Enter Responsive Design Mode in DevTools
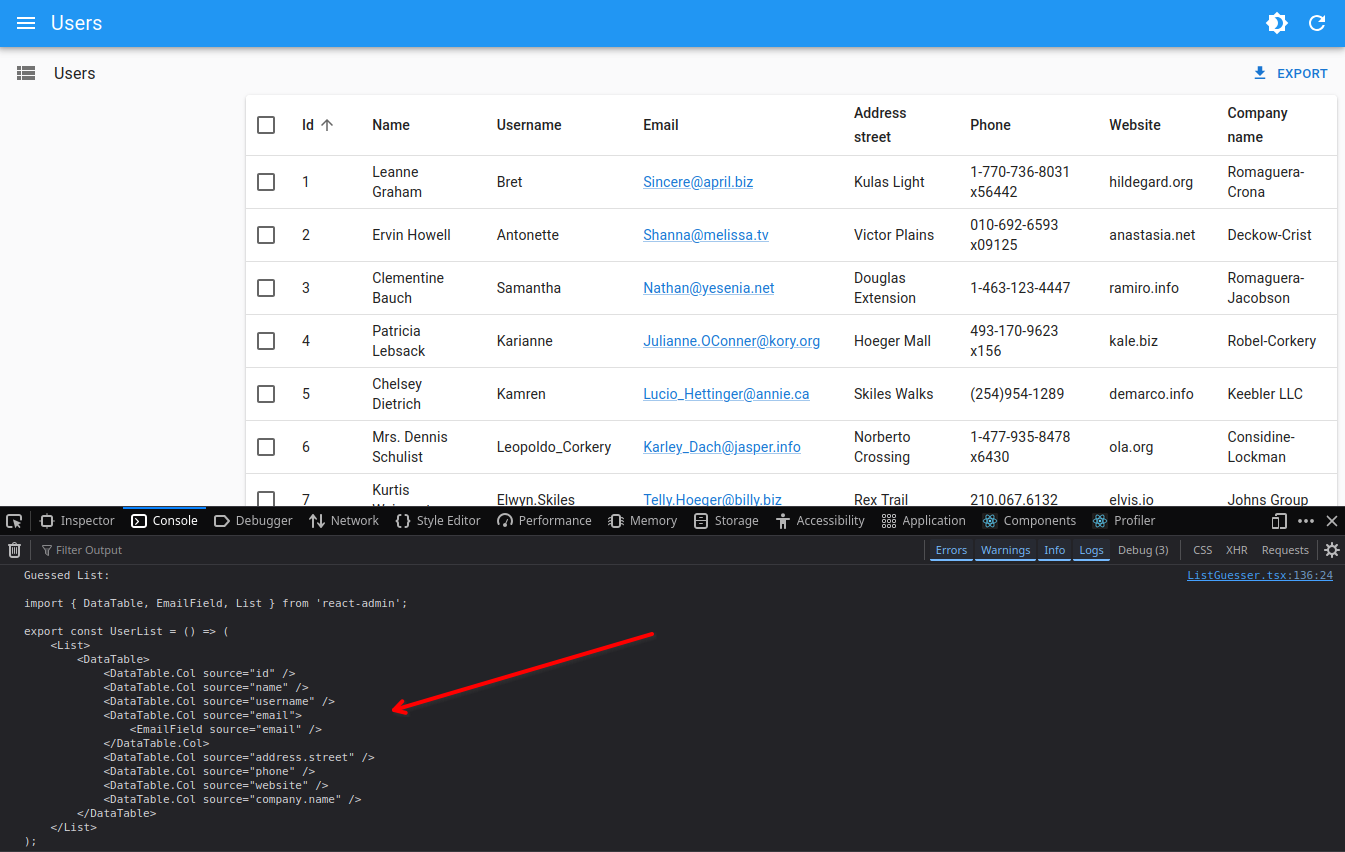This screenshot has height=852, width=1345. point(1279,520)
